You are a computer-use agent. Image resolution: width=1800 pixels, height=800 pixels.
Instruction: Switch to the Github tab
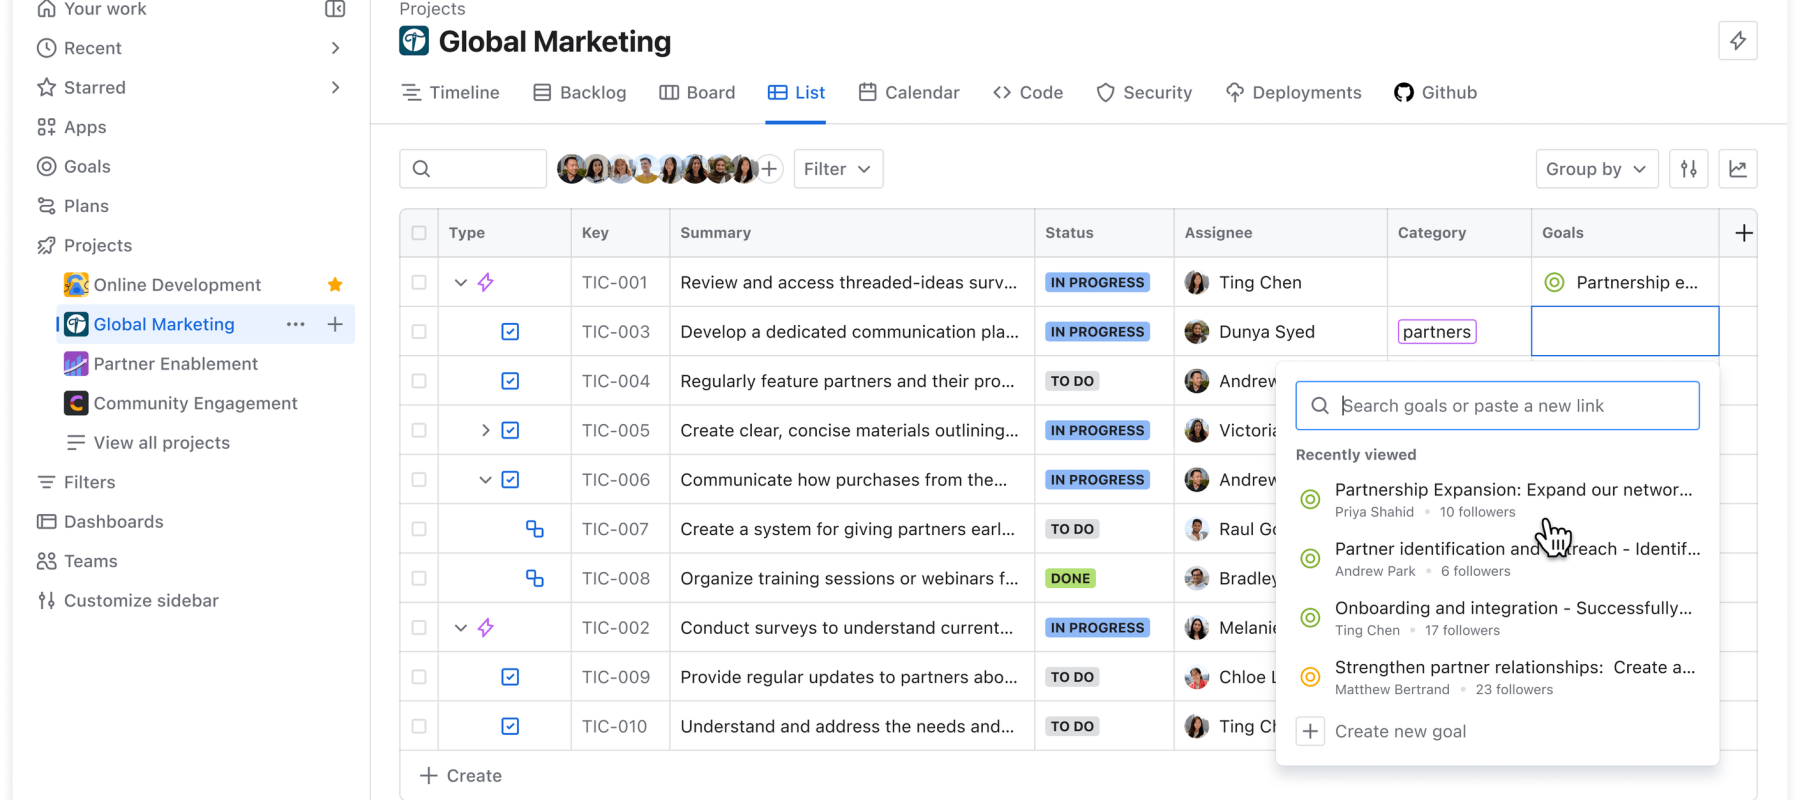click(1435, 93)
